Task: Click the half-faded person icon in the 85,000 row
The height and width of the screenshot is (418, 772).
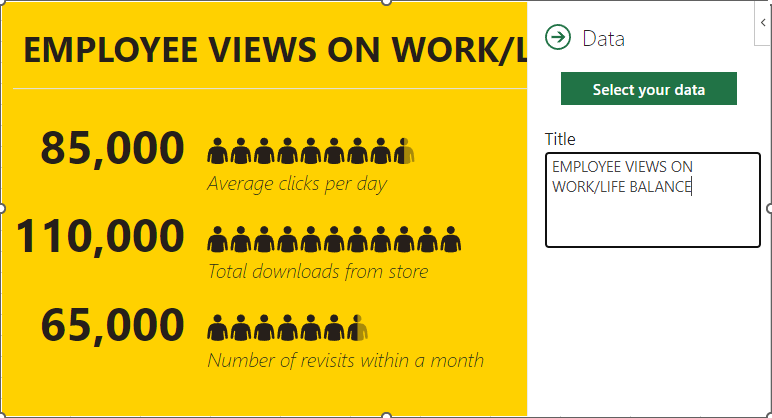Action: click(x=403, y=151)
